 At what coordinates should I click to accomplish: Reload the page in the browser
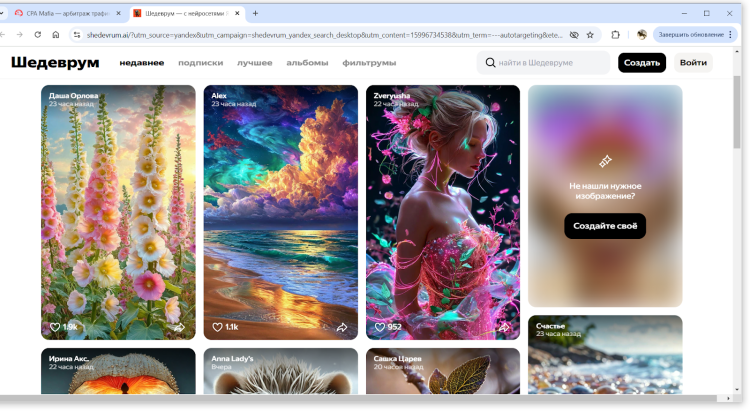pos(37,34)
